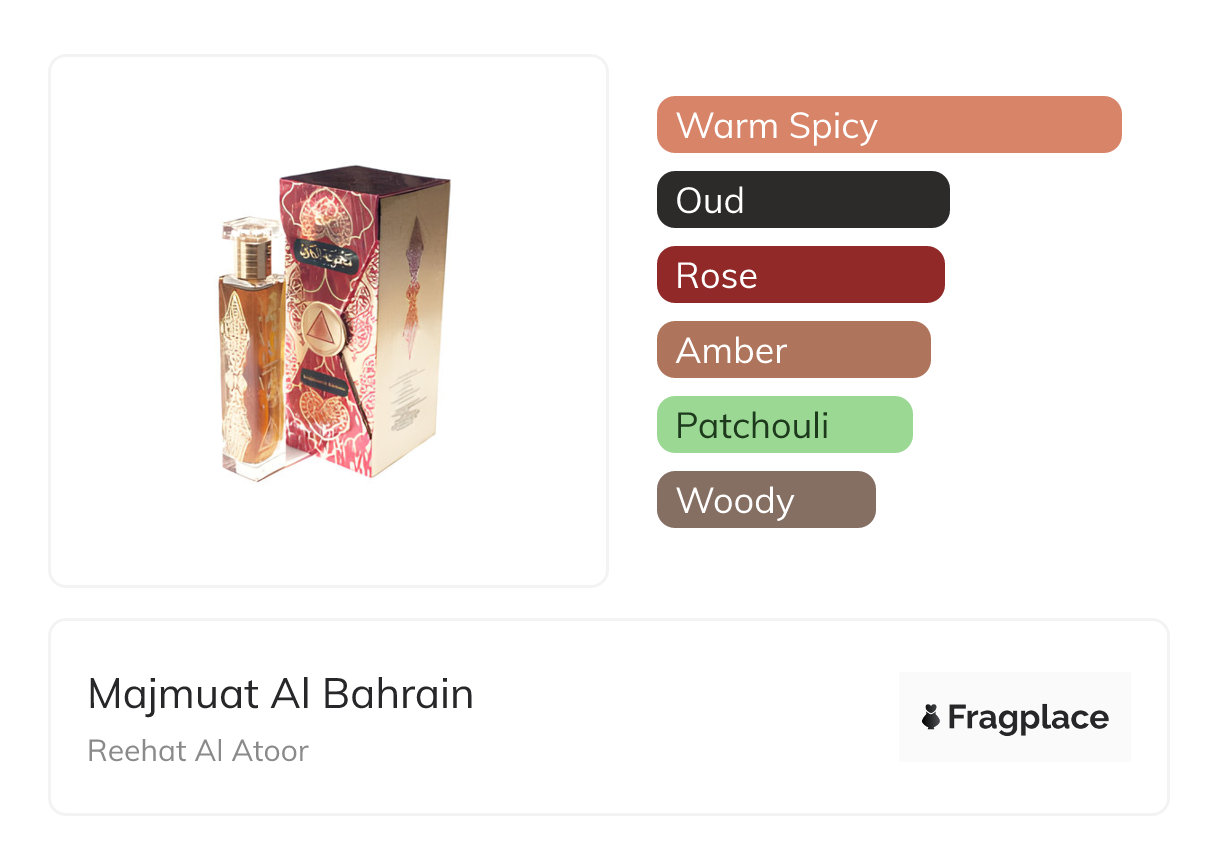The width and height of the screenshot is (1218, 864).
Task: Click the Majmuat Al Bahrain title
Action: (280, 694)
